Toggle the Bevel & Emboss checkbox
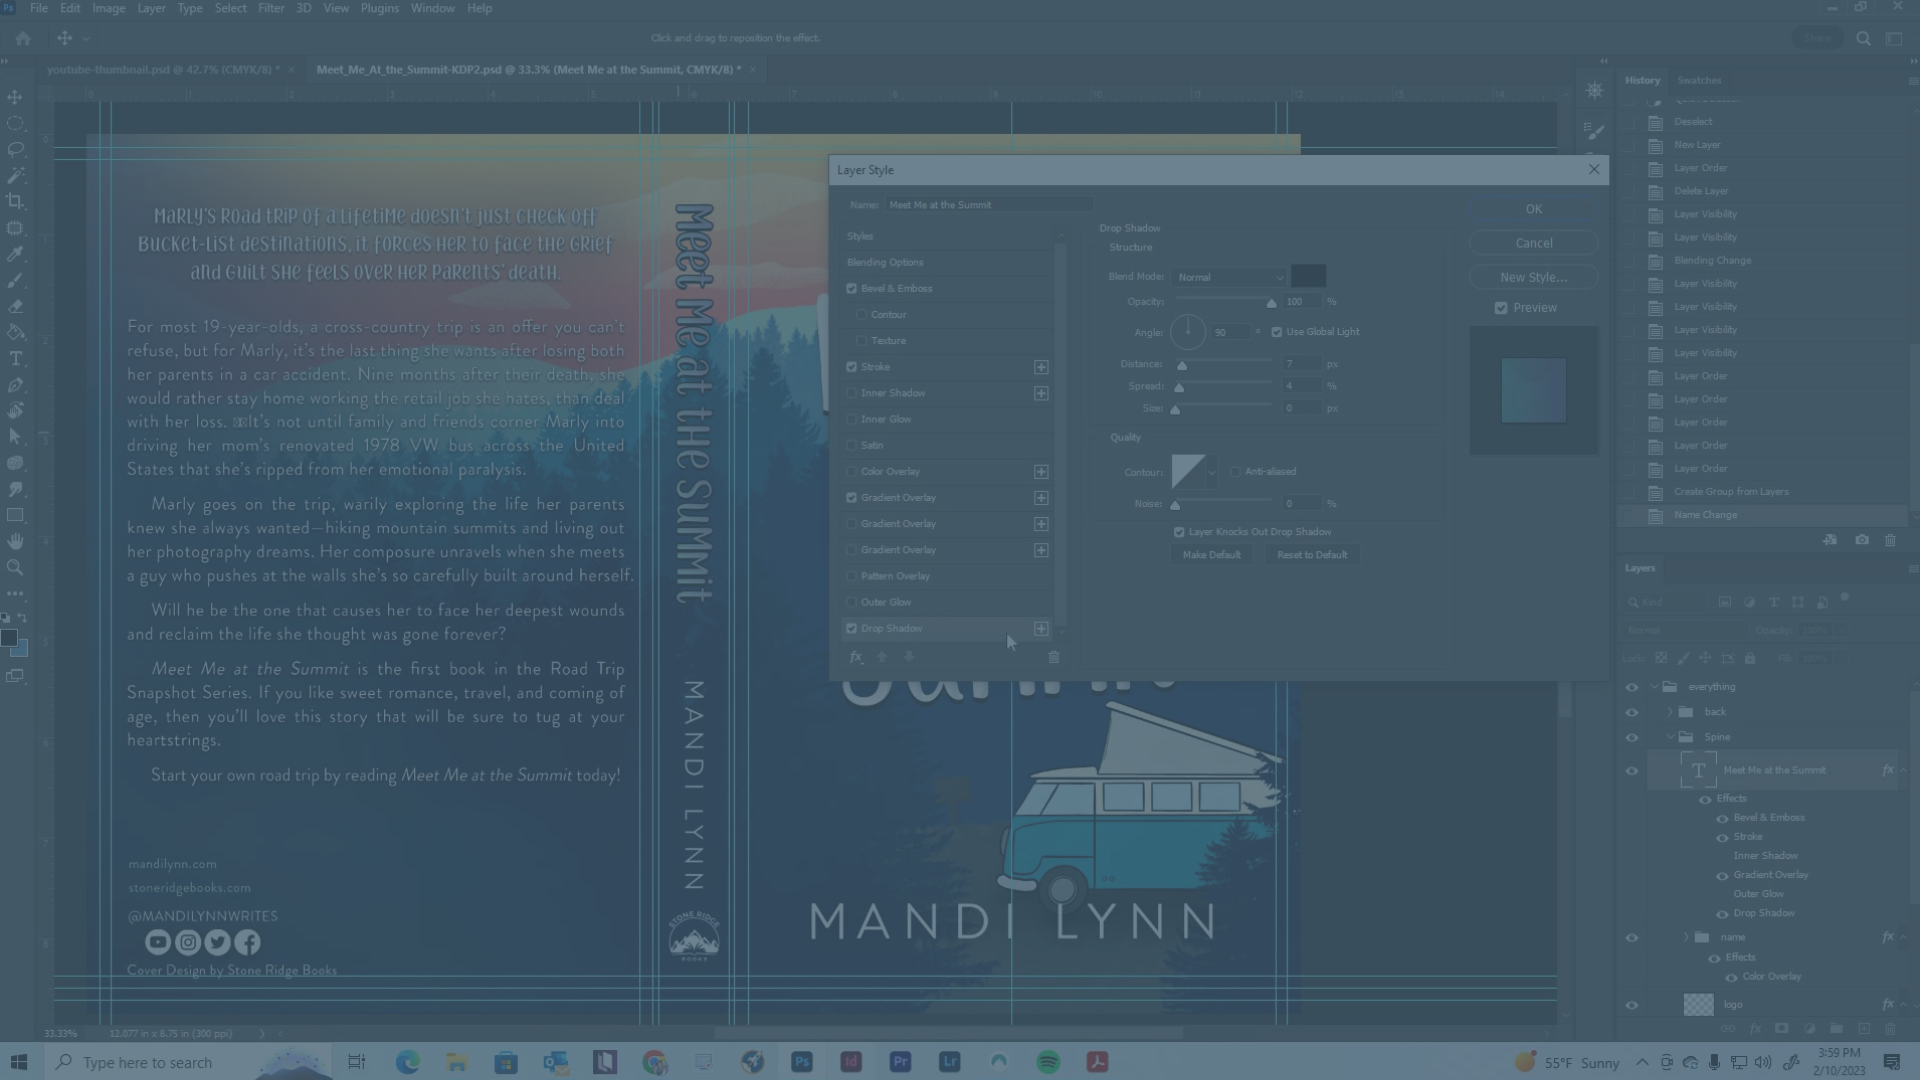The height and width of the screenshot is (1080, 1920). 852,288
